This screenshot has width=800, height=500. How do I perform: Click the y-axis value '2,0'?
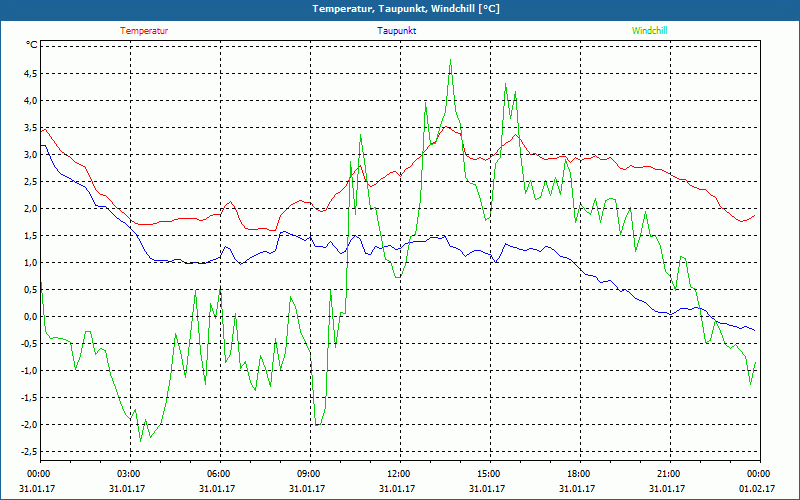point(31,209)
